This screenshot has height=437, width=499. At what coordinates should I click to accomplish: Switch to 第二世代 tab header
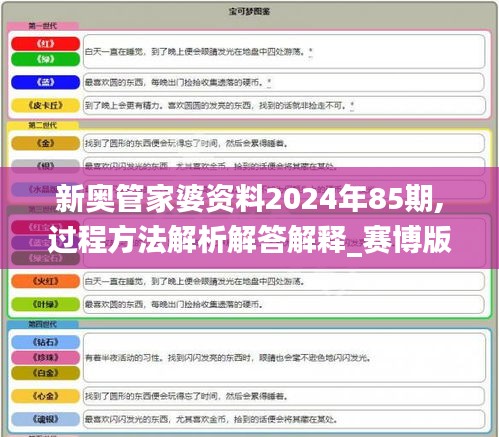click(42, 125)
